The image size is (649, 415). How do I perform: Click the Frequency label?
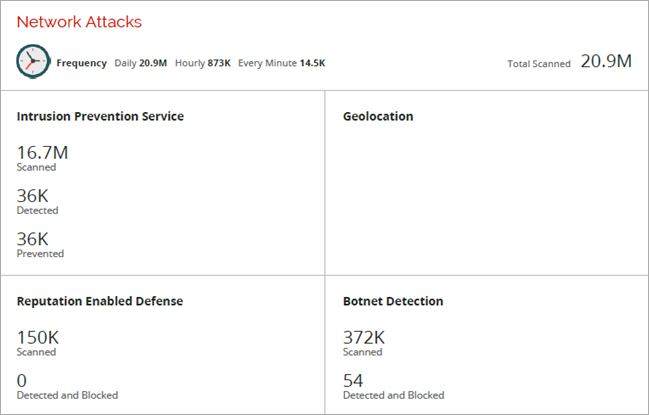coord(81,63)
